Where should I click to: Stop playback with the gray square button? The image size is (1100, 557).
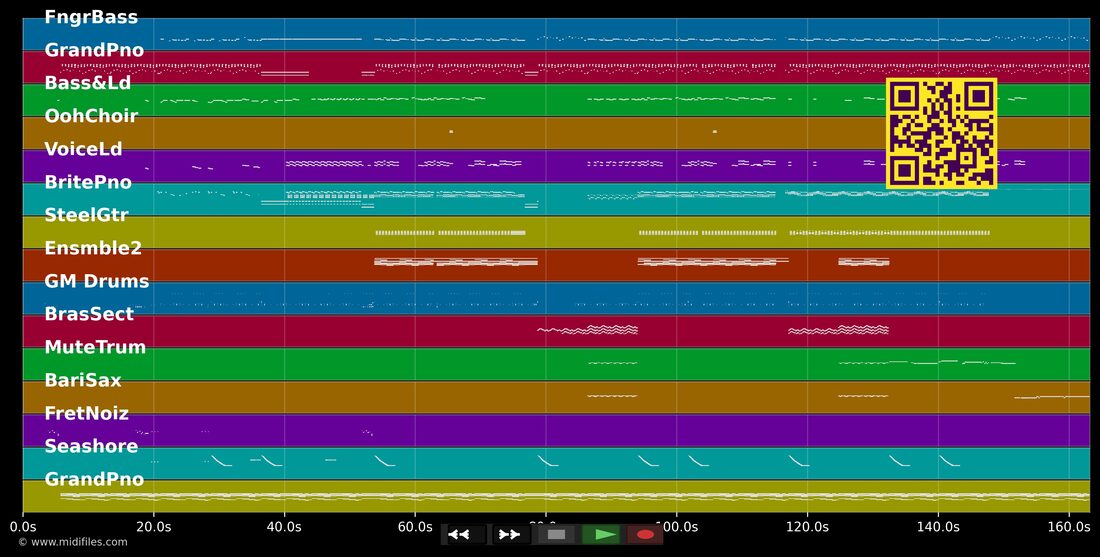tap(556, 535)
